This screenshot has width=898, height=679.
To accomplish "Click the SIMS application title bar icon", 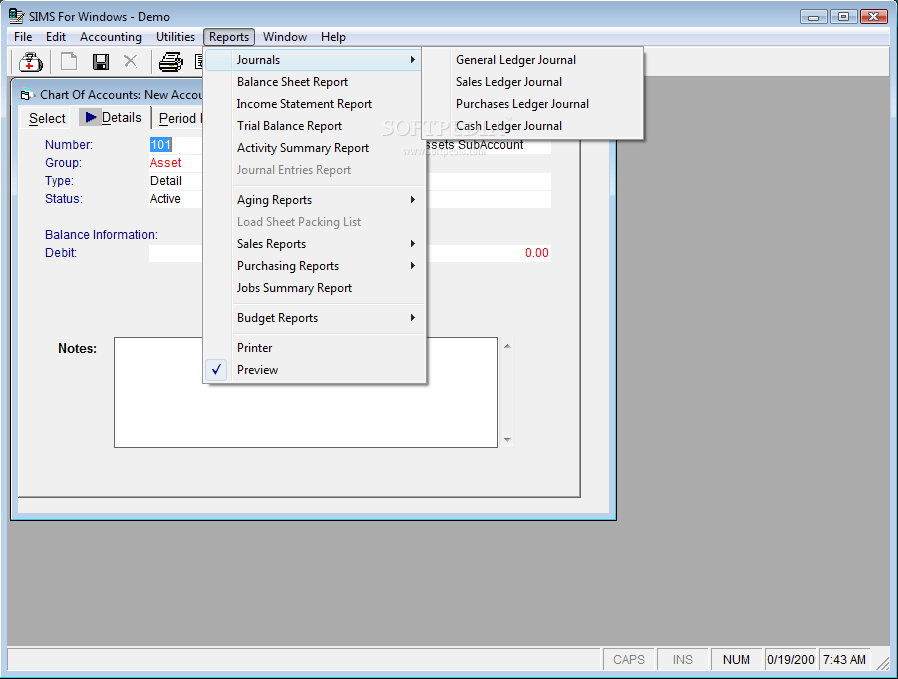I will pos(17,16).
